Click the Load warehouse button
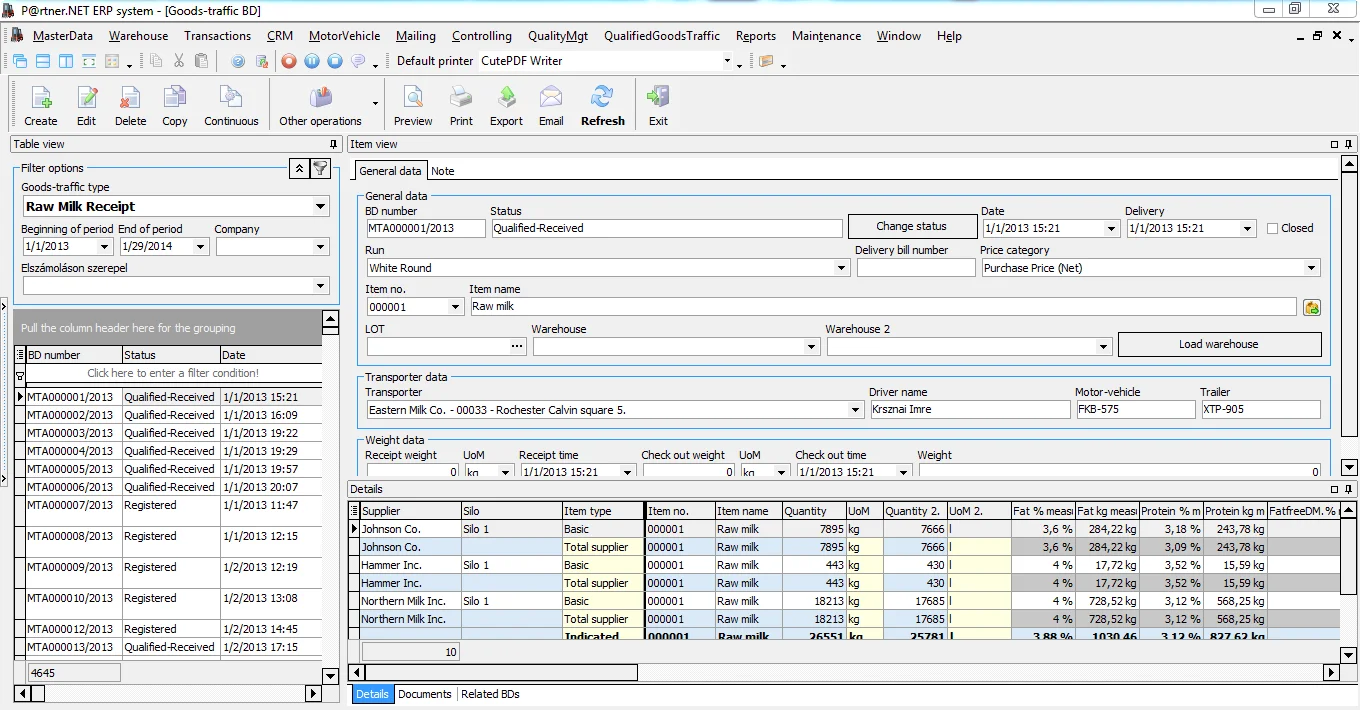The width and height of the screenshot is (1360, 710). pyautogui.click(x=1218, y=345)
